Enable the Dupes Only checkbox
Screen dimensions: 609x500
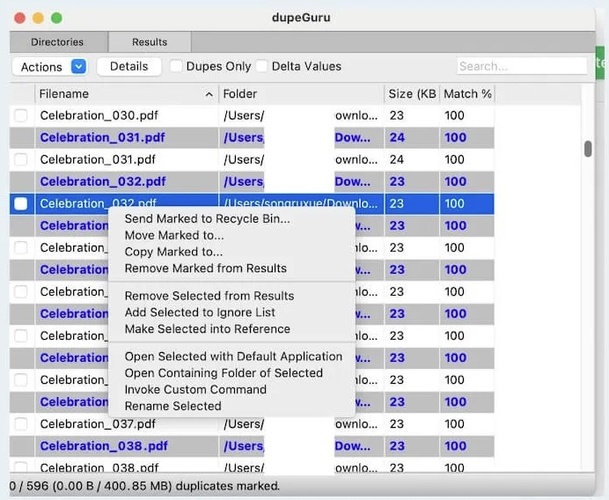point(176,66)
